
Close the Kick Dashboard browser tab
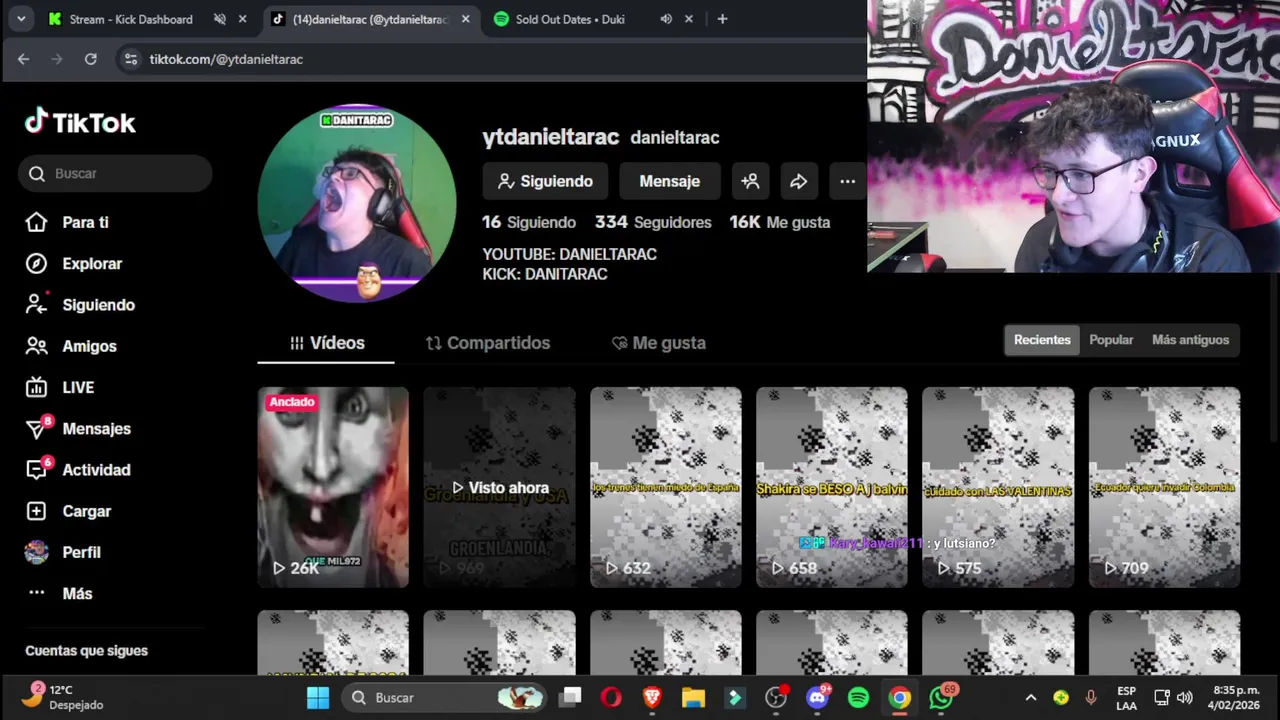point(242,19)
